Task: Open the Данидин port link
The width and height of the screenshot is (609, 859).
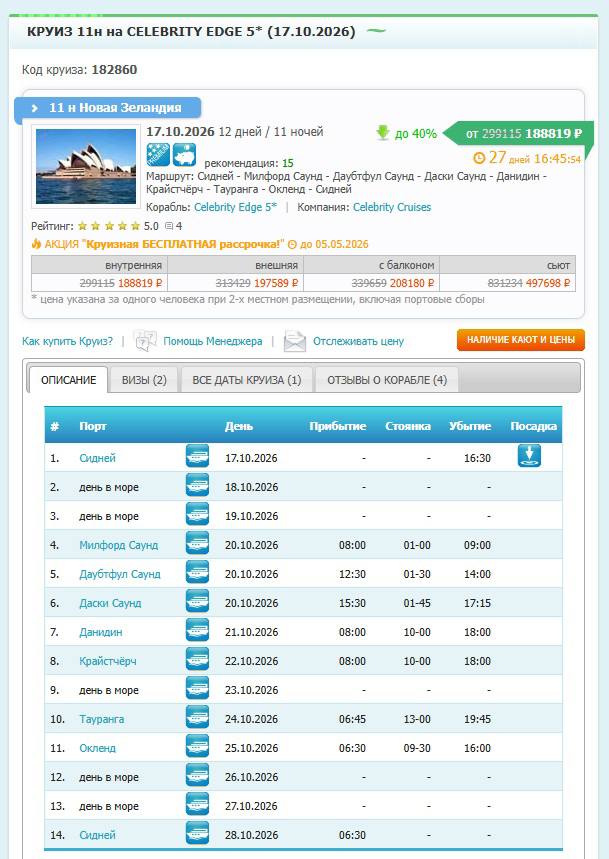Action: [101, 632]
